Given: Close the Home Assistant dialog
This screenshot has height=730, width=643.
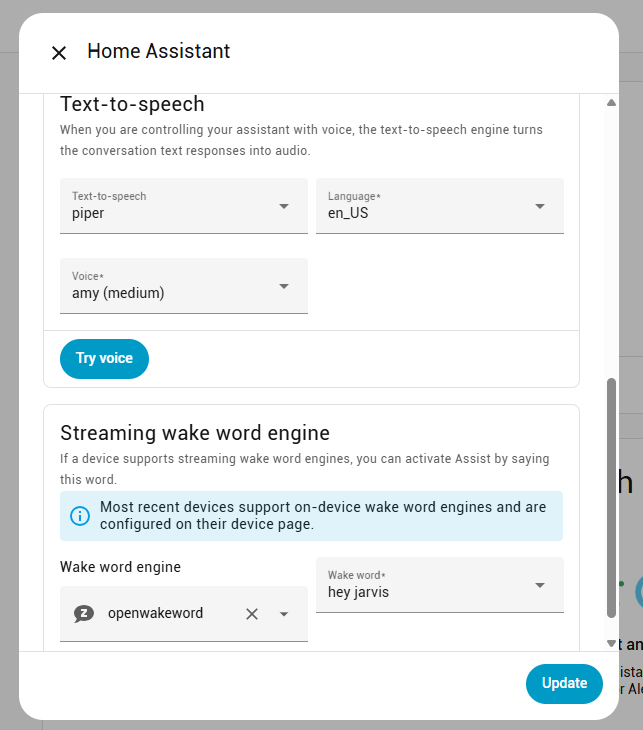Looking at the screenshot, I should click(59, 53).
